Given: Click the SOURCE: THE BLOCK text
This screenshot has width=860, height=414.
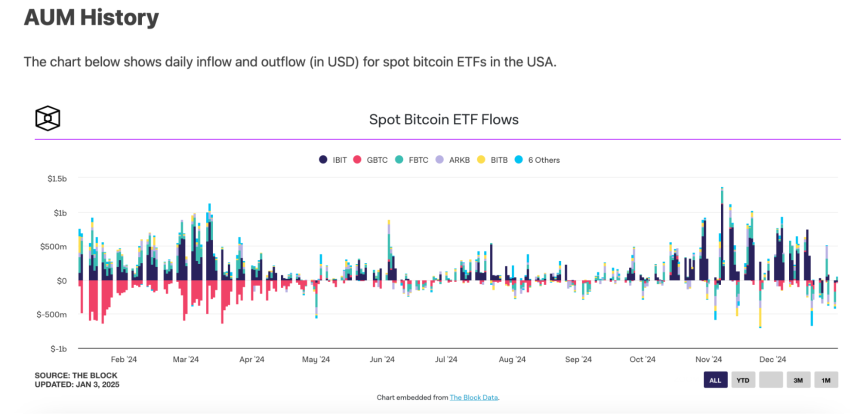Looking at the screenshot, I should coord(76,375).
